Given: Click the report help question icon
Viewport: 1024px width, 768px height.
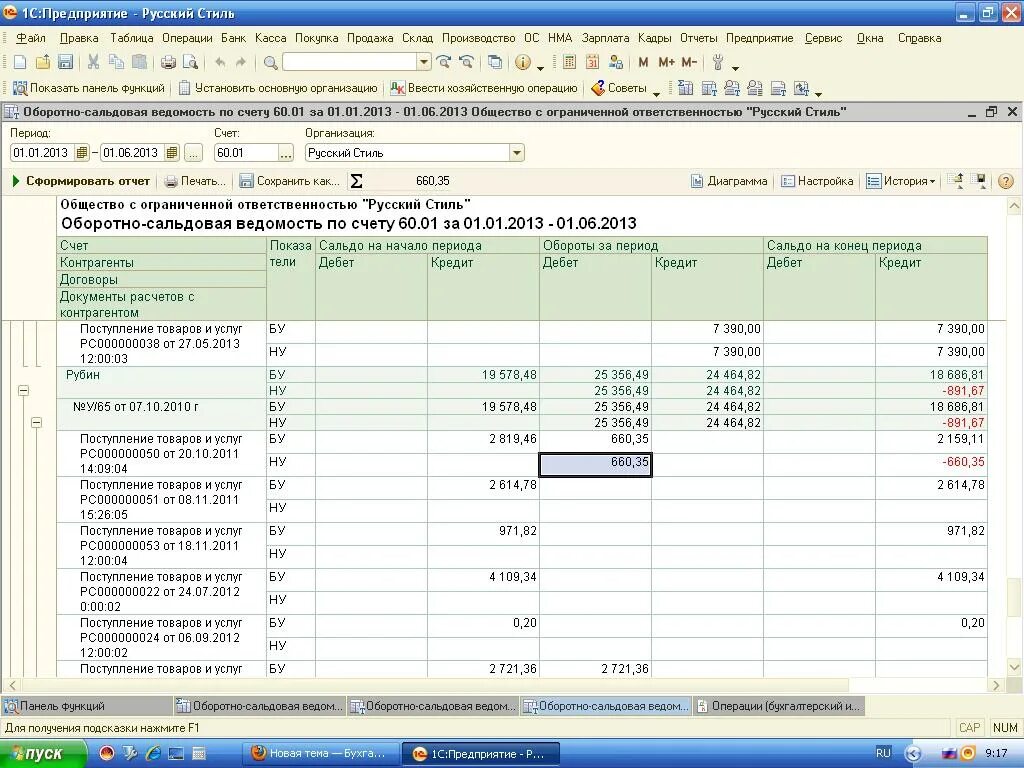Looking at the screenshot, I should (x=1006, y=181).
